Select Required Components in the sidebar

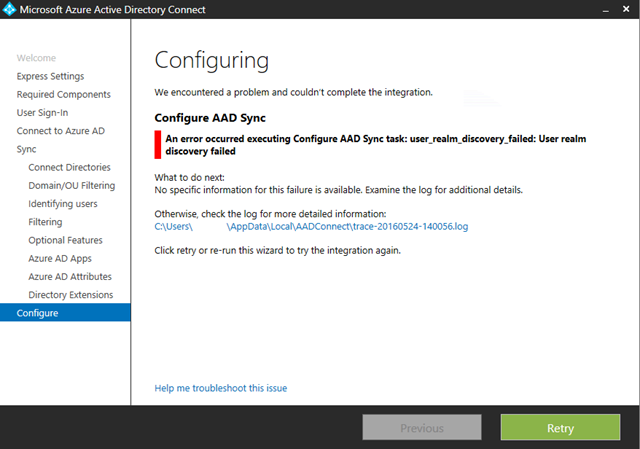64,95
